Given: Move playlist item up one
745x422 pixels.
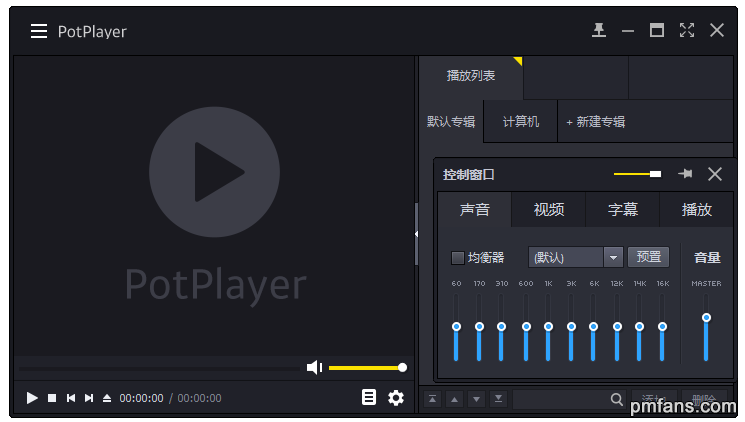Looking at the screenshot, I should coord(454,399).
